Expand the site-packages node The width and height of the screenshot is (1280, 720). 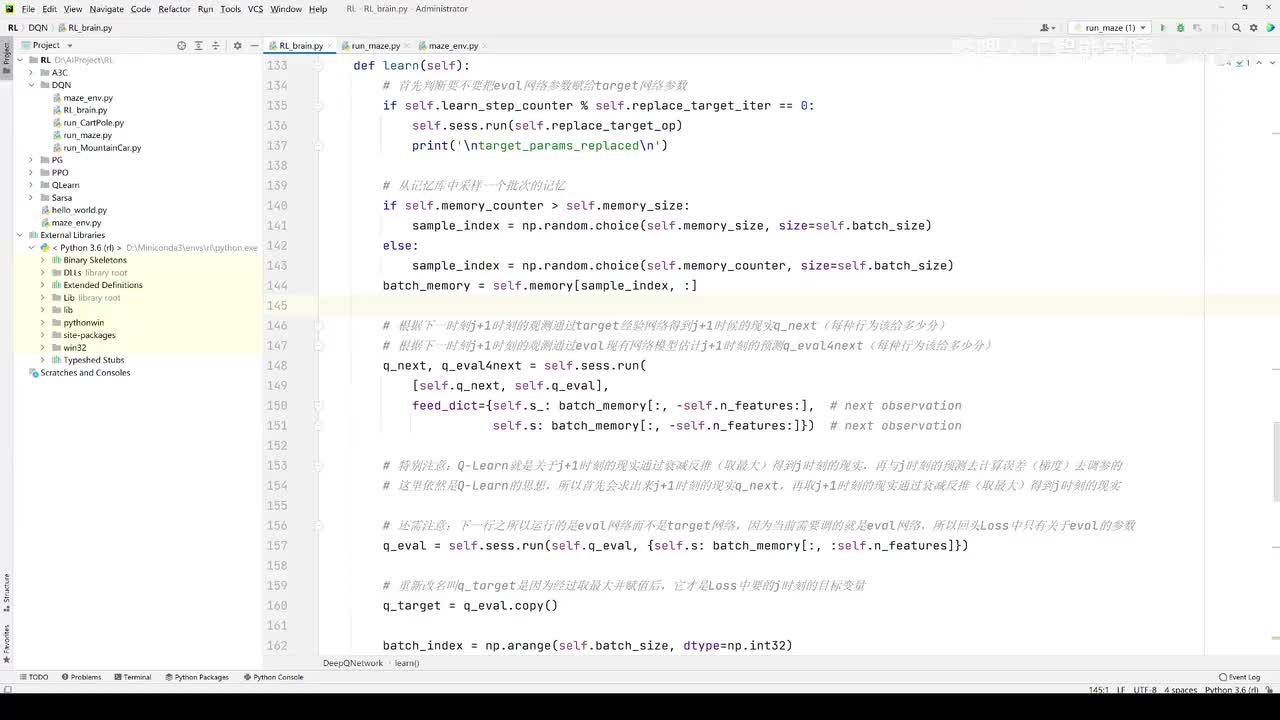tap(43, 335)
